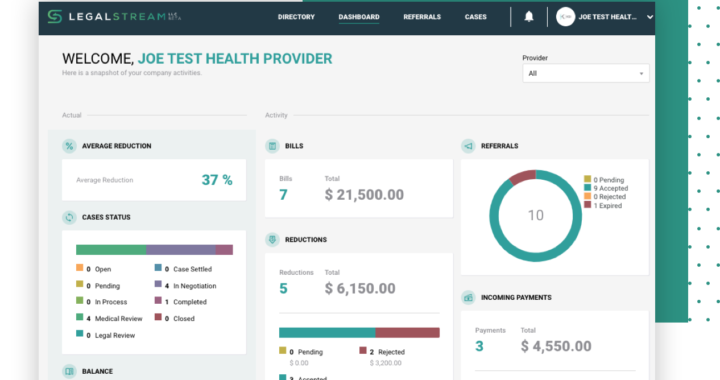Image resolution: width=720 pixels, height=380 pixels.
Task: Click the $ 0.00 pending reductions amount
Action: [299, 363]
